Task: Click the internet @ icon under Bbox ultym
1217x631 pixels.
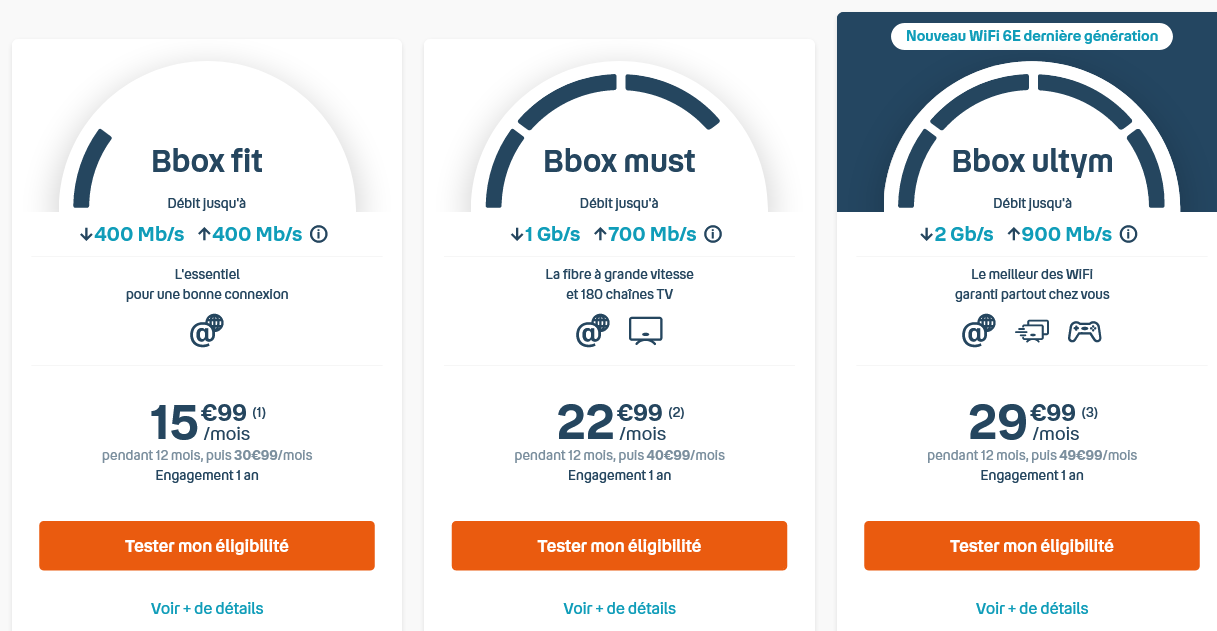Action: 979,331
